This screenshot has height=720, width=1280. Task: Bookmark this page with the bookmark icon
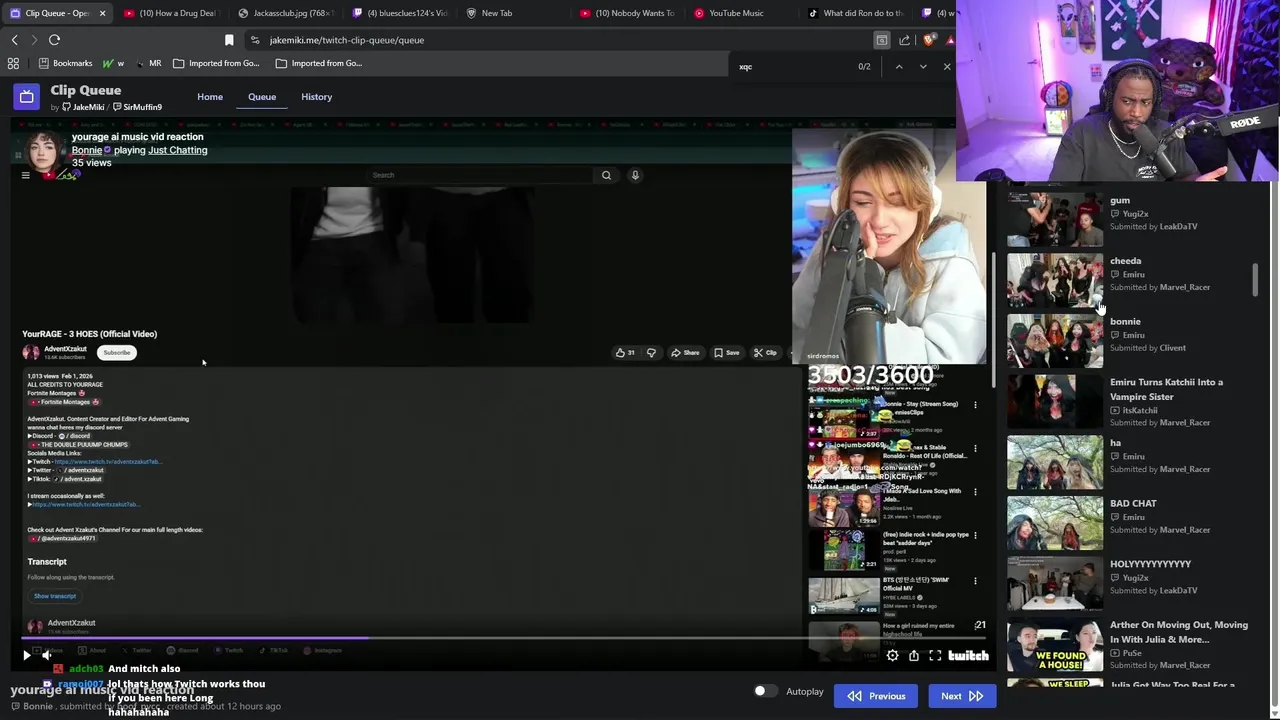tap(229, 40)
